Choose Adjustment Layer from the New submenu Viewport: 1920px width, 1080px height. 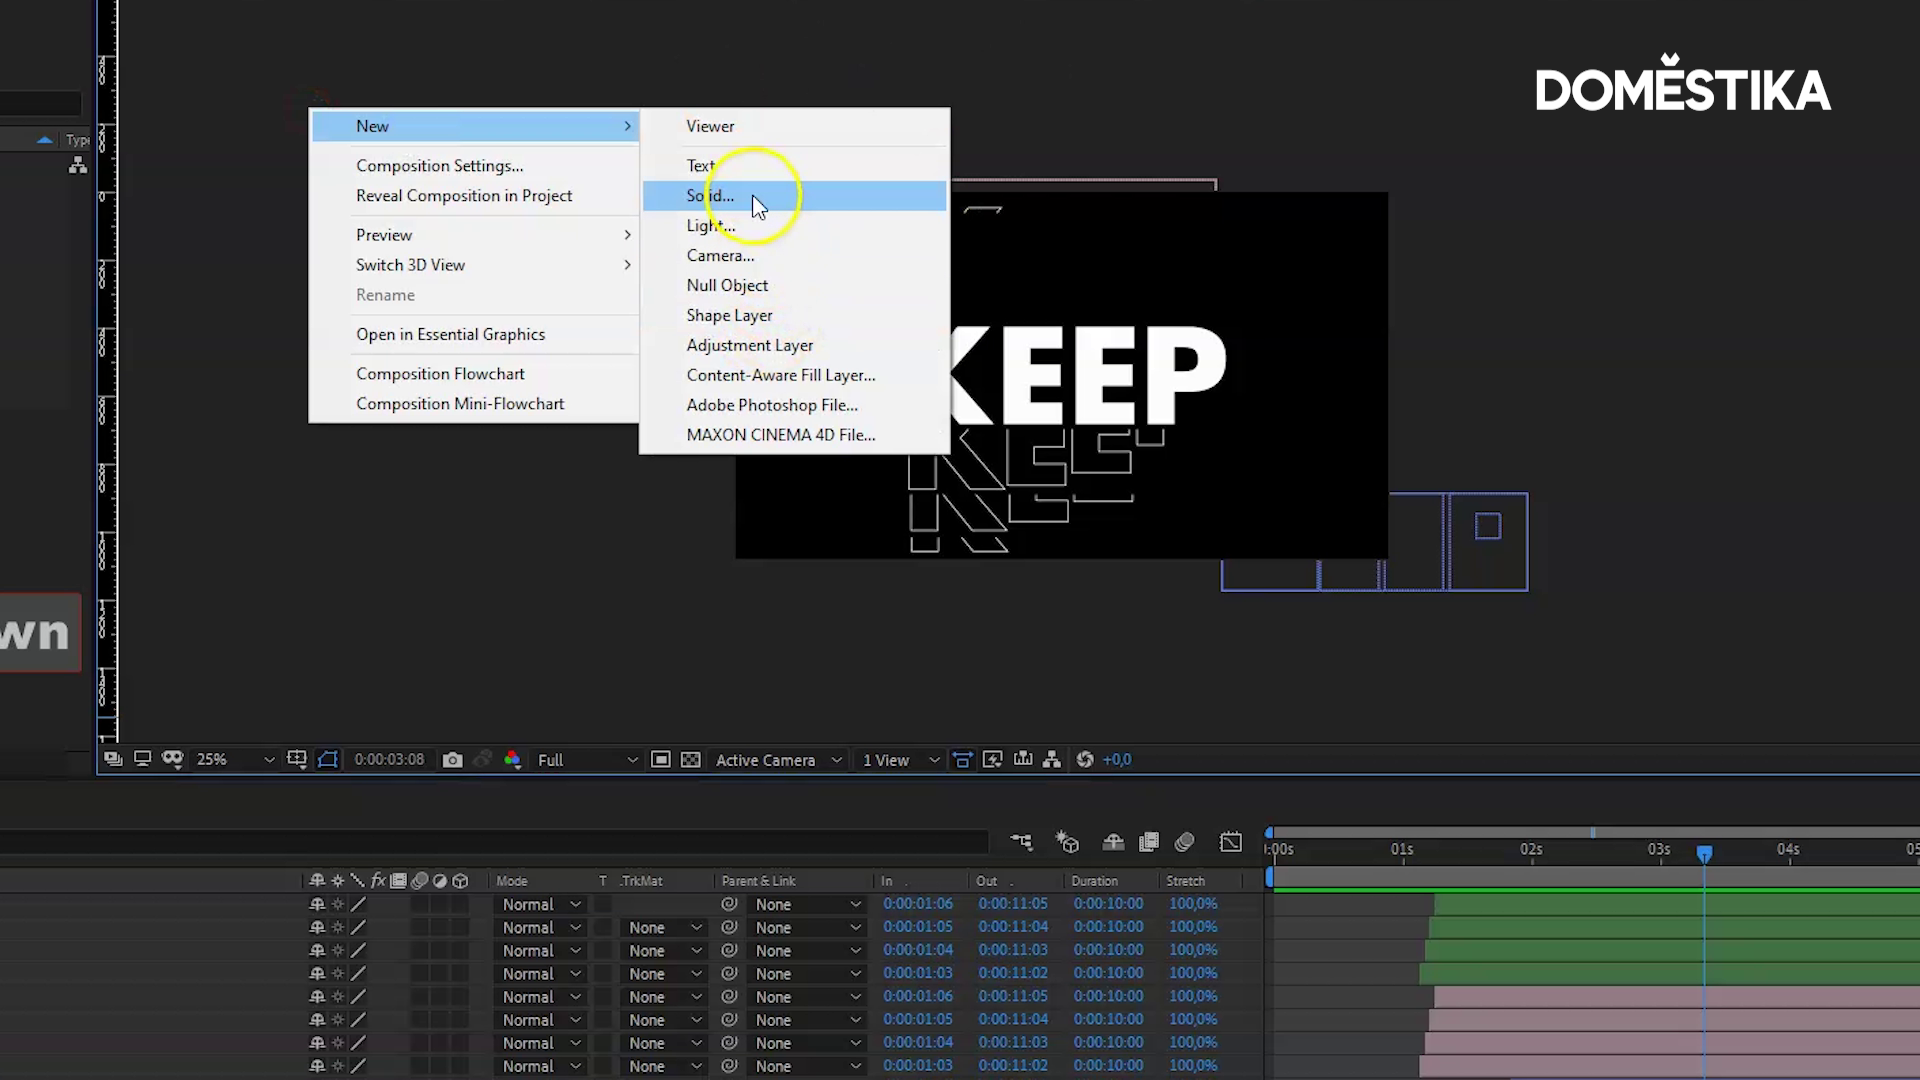point(794,345)
